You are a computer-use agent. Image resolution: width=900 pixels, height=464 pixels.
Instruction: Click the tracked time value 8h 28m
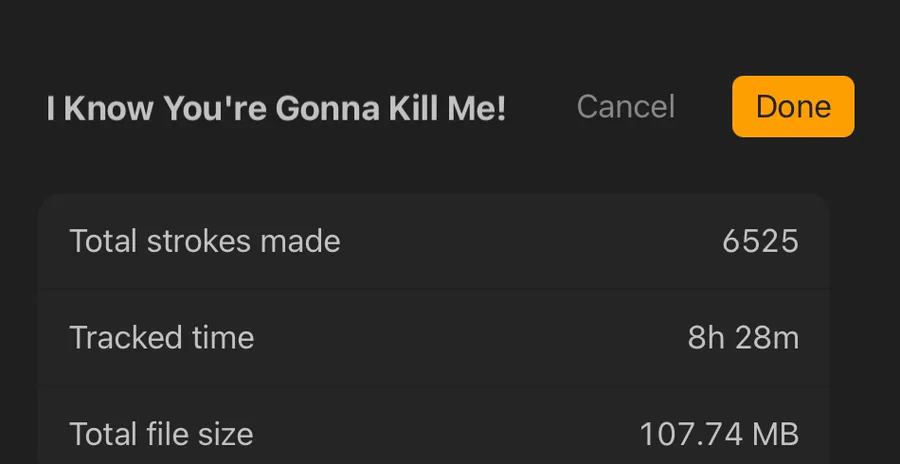[743, 338]
